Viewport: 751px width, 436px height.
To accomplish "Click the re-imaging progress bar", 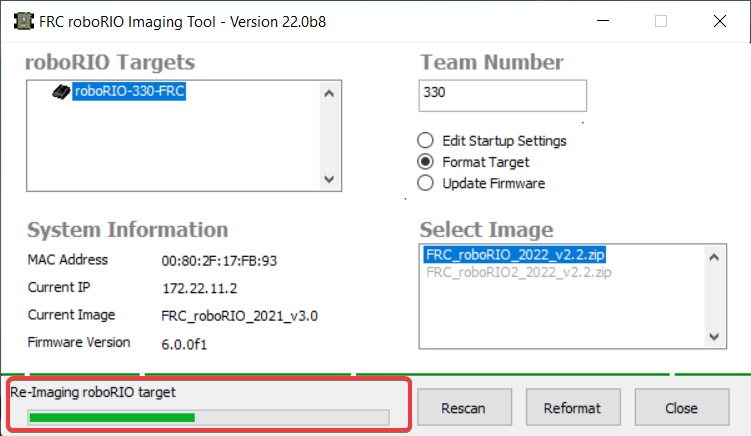I will point(208,417).
